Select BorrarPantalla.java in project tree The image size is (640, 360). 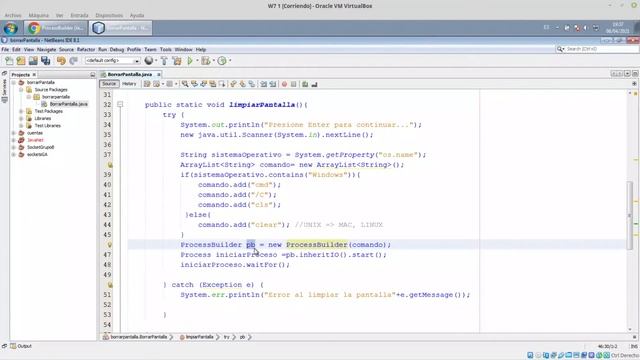tap(69, 104)
